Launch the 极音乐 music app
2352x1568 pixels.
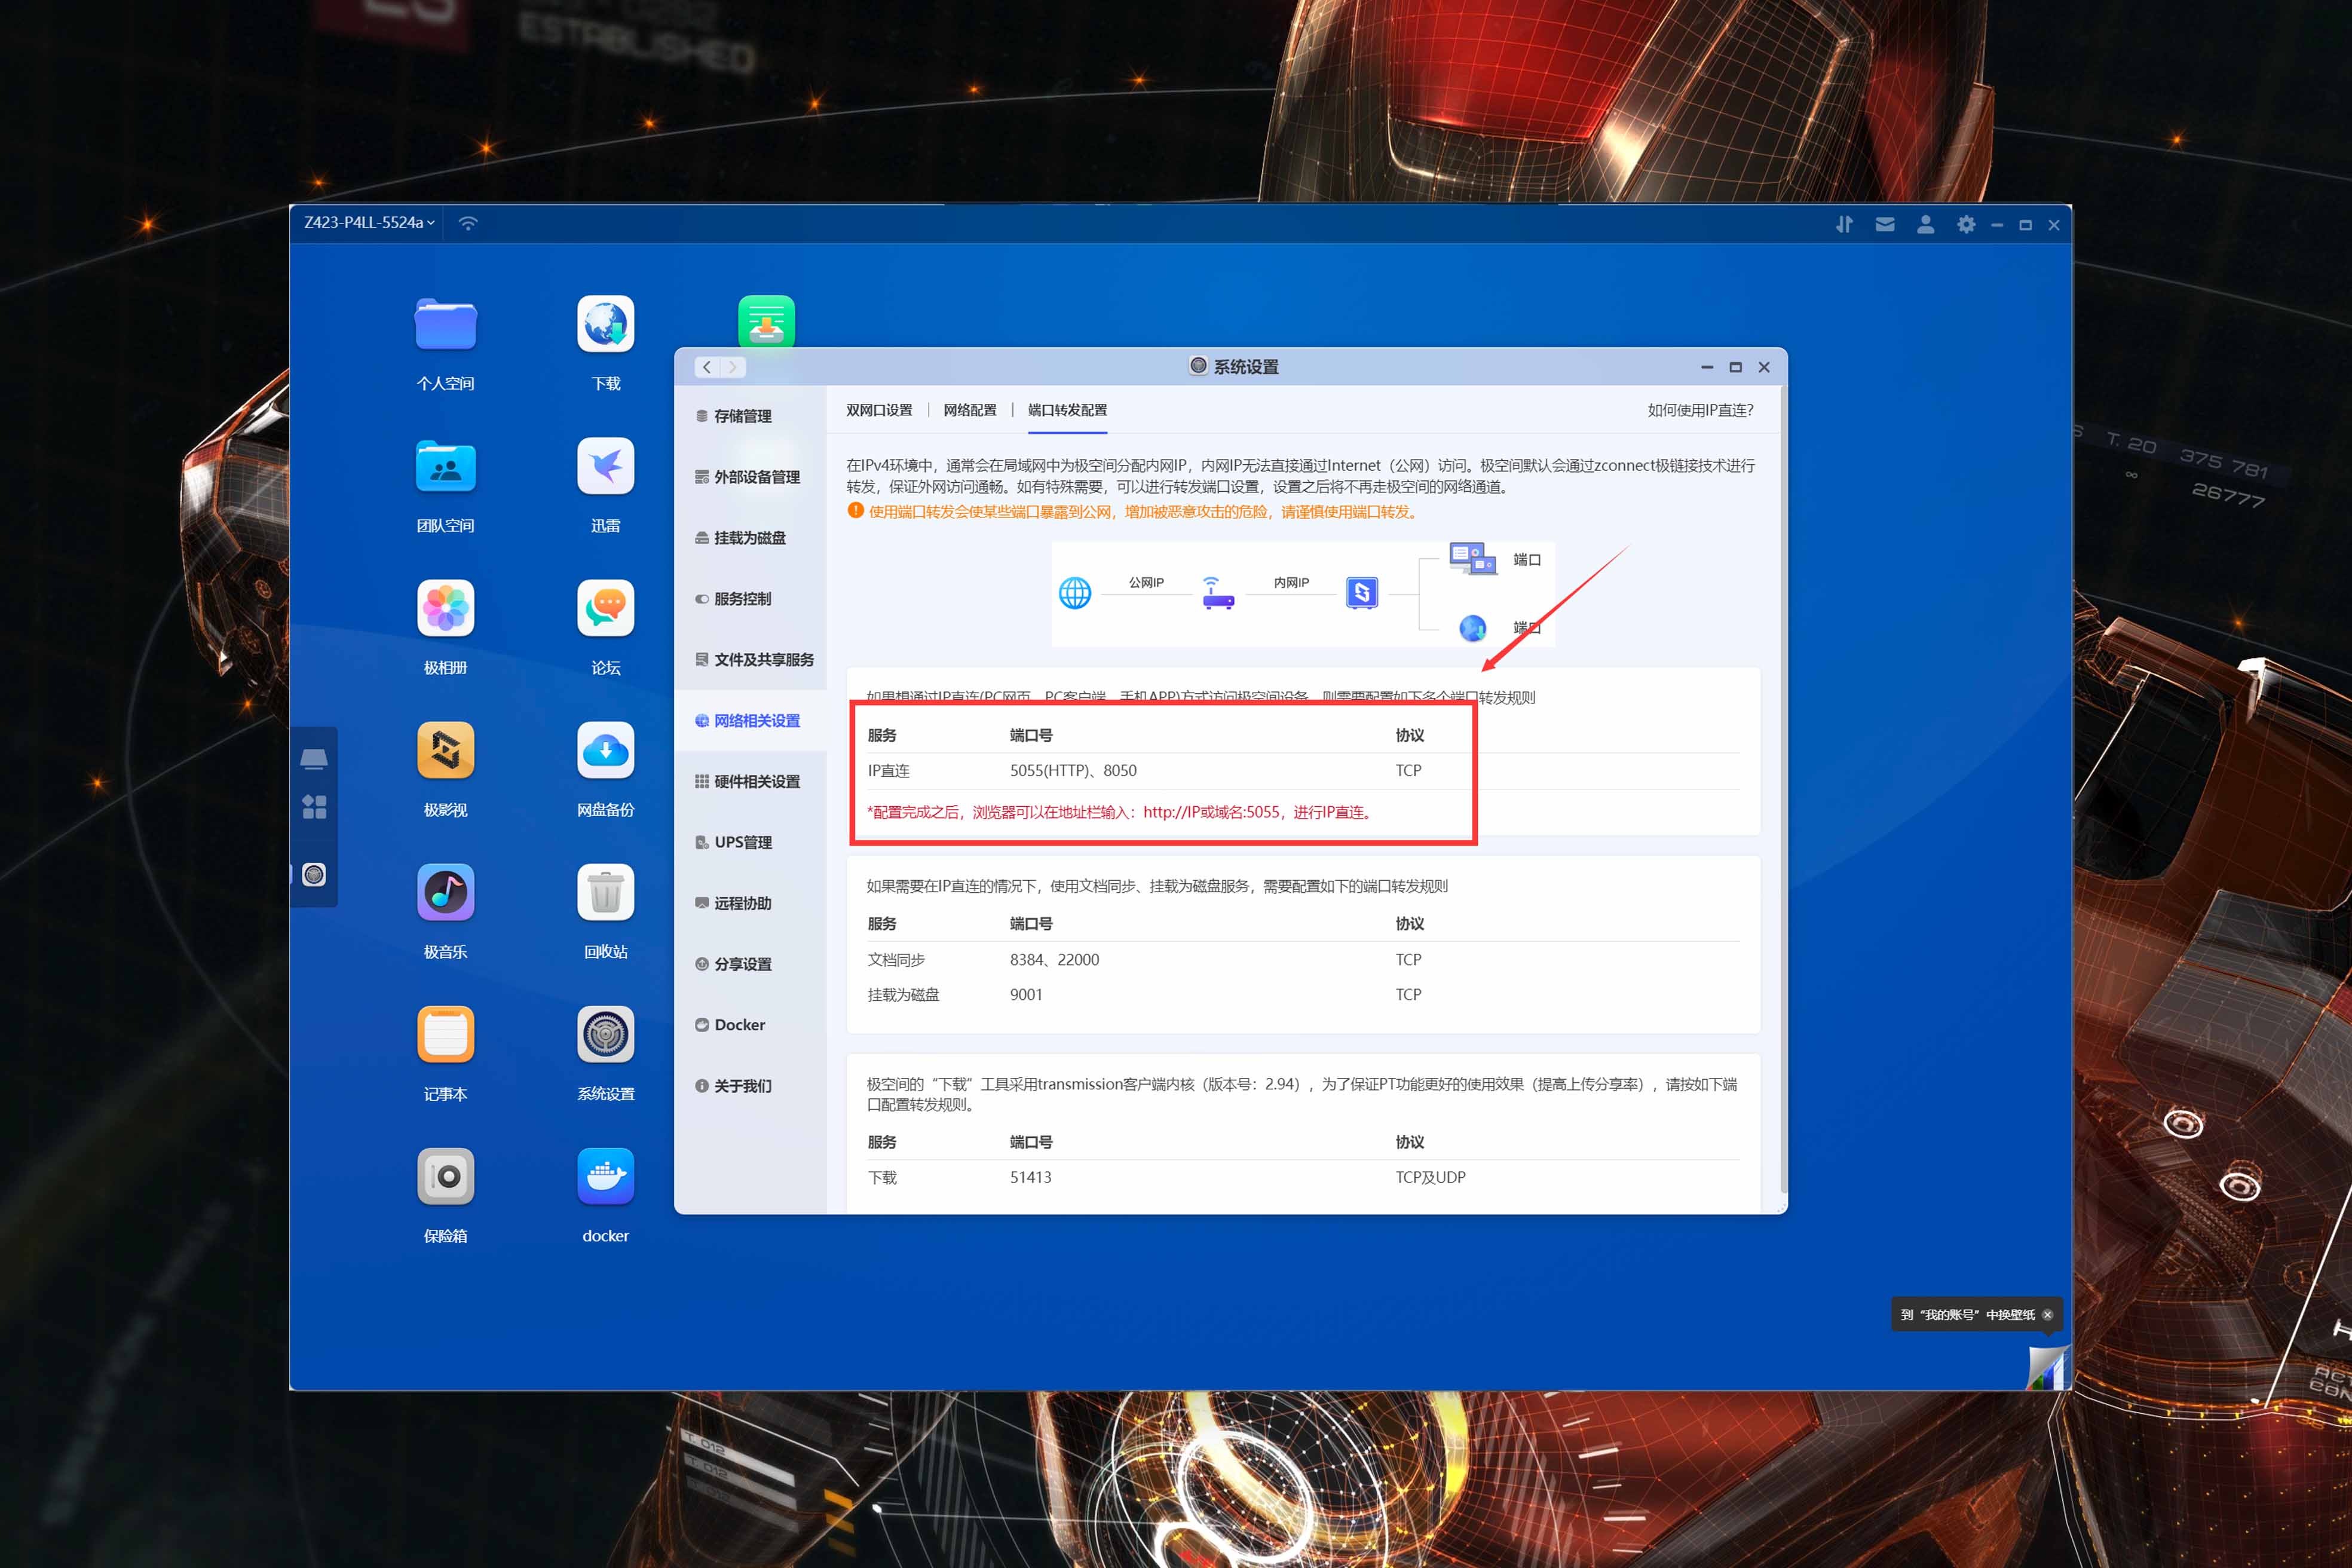click(445, 892)
